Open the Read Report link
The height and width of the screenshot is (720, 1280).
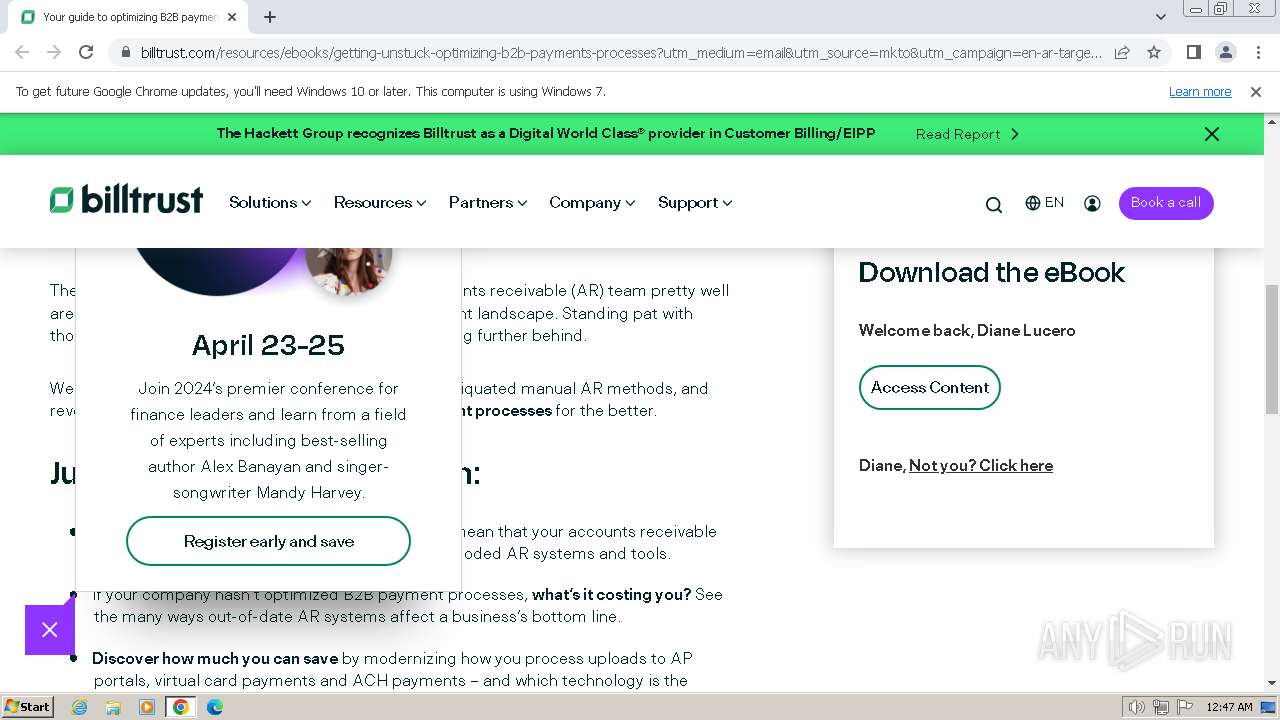967,134
